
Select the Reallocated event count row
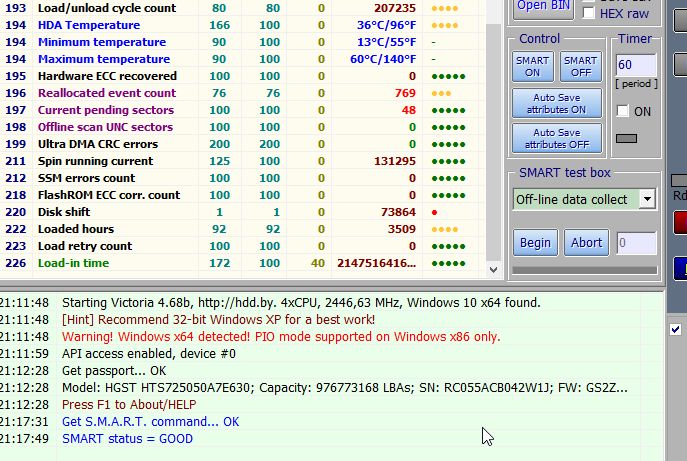[x=241, y=93]
